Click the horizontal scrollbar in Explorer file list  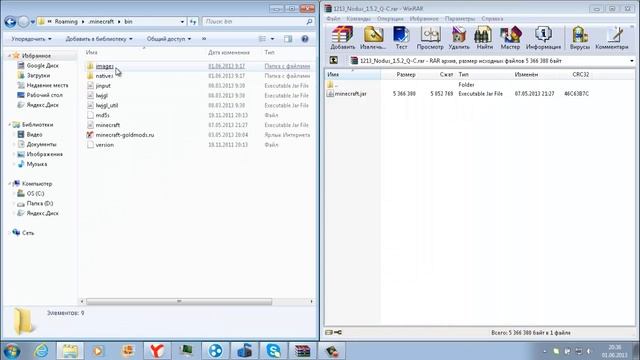(179, 302)
